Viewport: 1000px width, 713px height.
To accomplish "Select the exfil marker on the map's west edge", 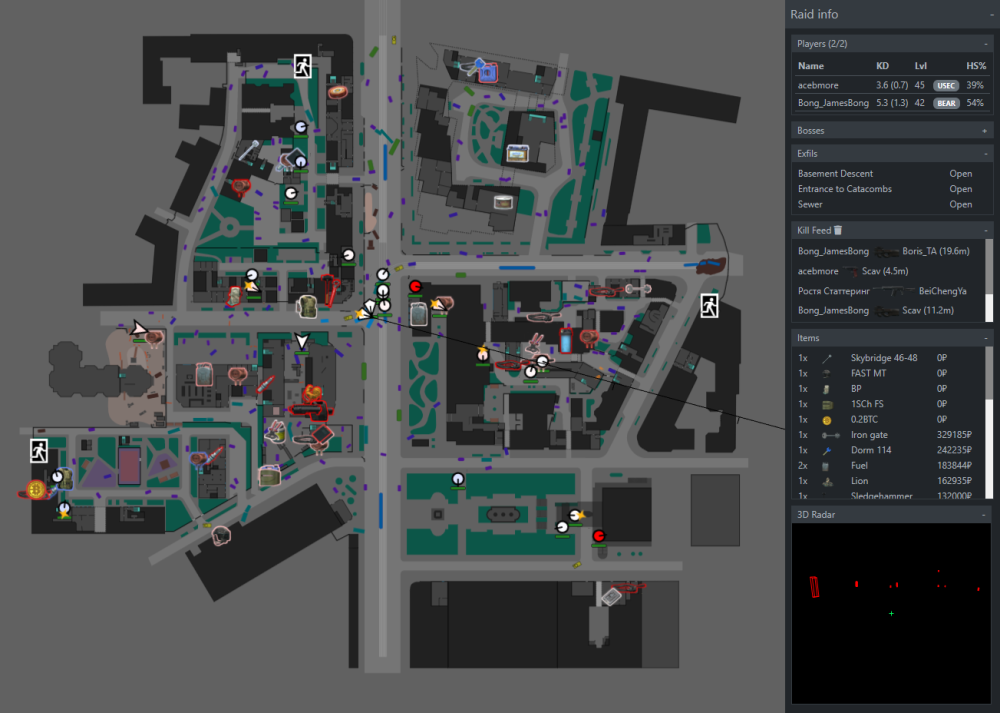I will [x=39, y=451].
